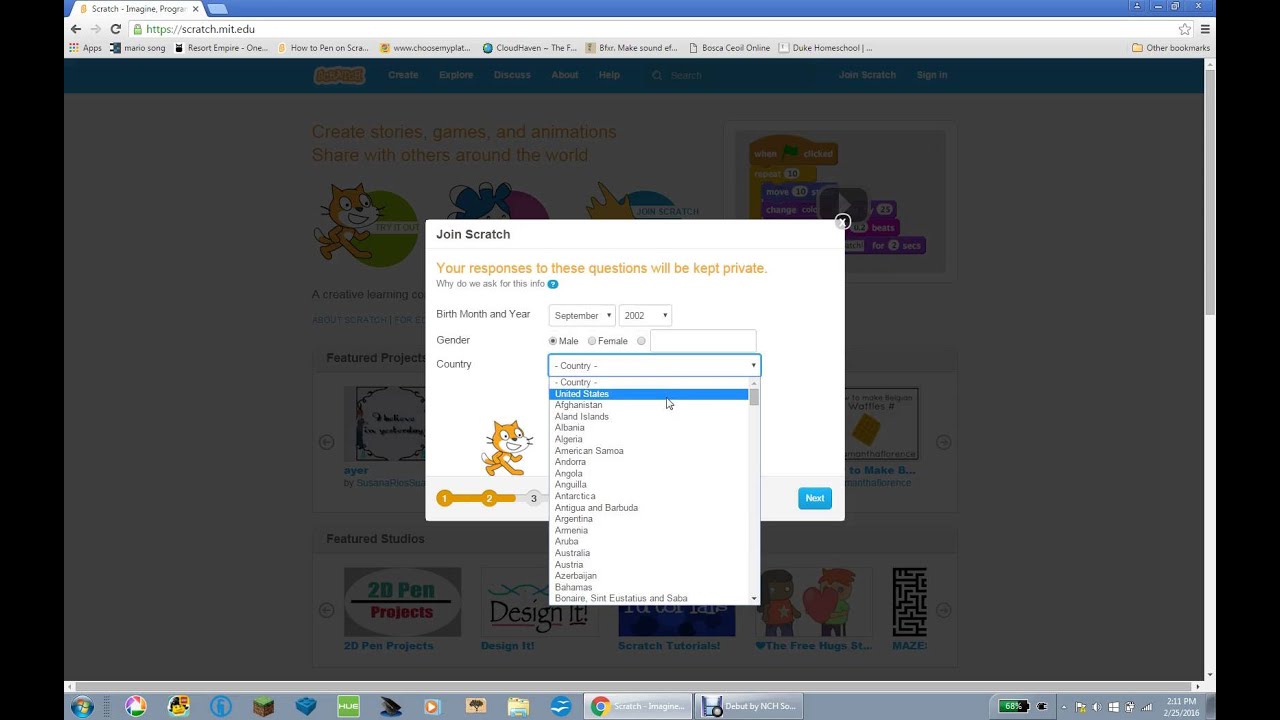Click featured projects previous arrow
This screenshot has width=1280, height=720.
326,441
